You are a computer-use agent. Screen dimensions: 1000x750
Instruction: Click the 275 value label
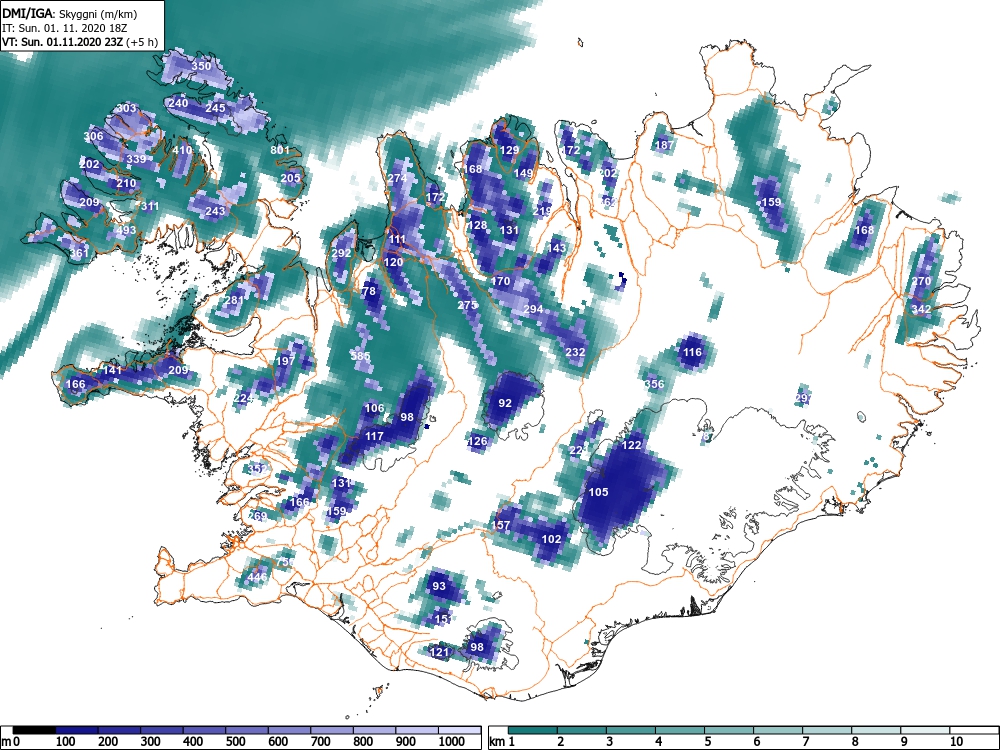[x=467, y=305]
